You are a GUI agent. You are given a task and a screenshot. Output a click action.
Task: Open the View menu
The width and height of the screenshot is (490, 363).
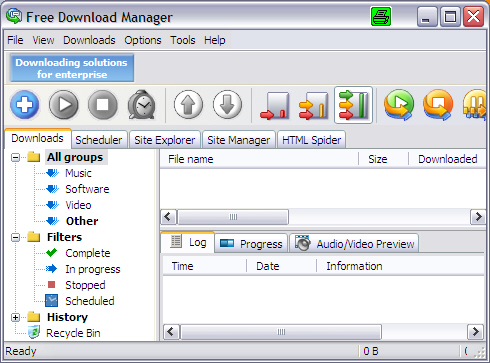(43, 40)
